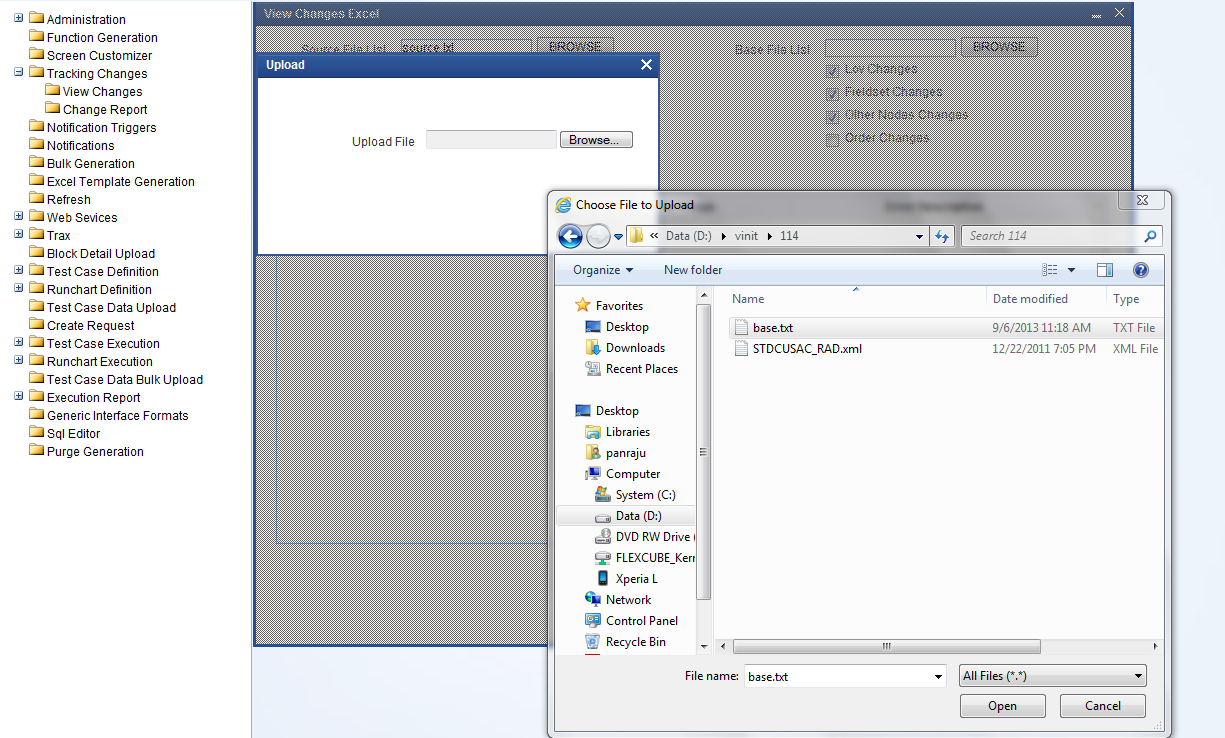Click the Upload File text field
The width and height of the screenshot is (1225, 738).
tap(491, 140)
